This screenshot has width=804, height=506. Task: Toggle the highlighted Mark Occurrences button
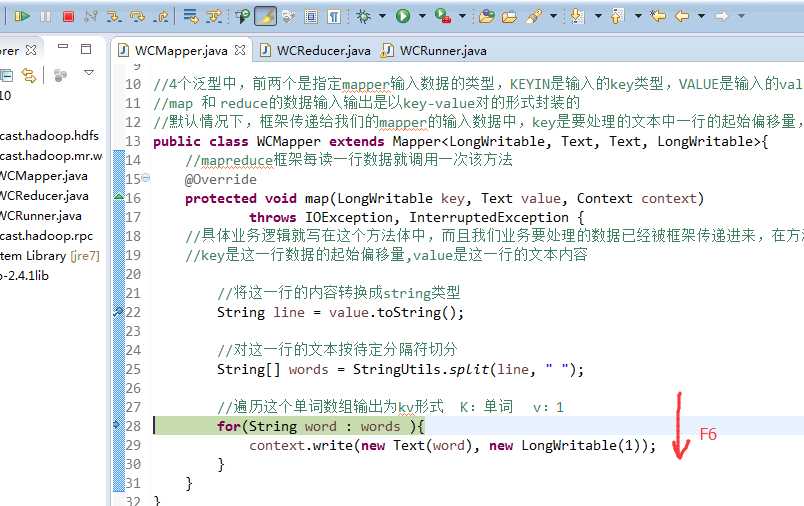pos(265,16)
